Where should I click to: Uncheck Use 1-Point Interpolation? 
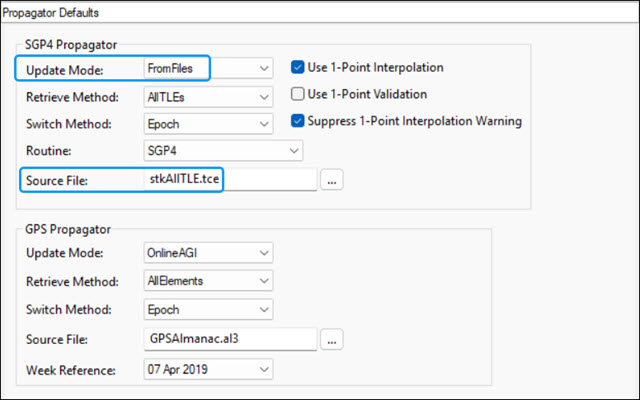298,68
